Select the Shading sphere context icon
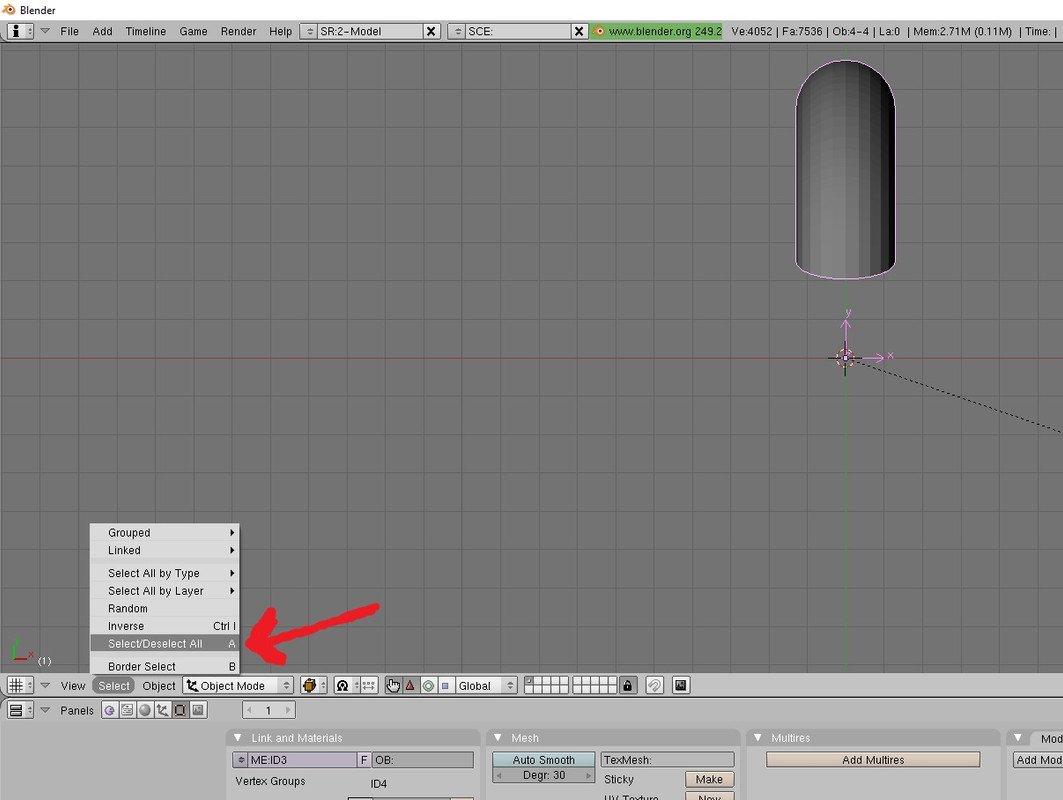 [x=145, y=710]
